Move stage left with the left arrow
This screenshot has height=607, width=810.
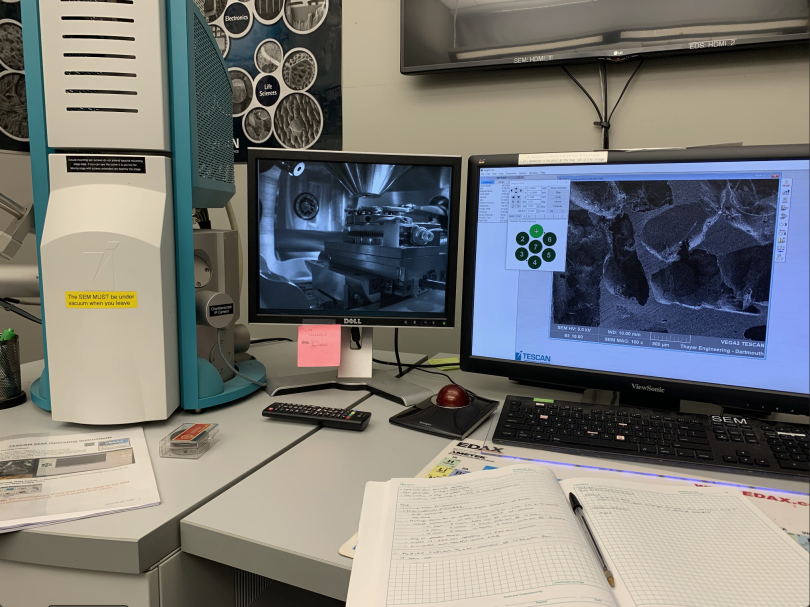point(511,191)
